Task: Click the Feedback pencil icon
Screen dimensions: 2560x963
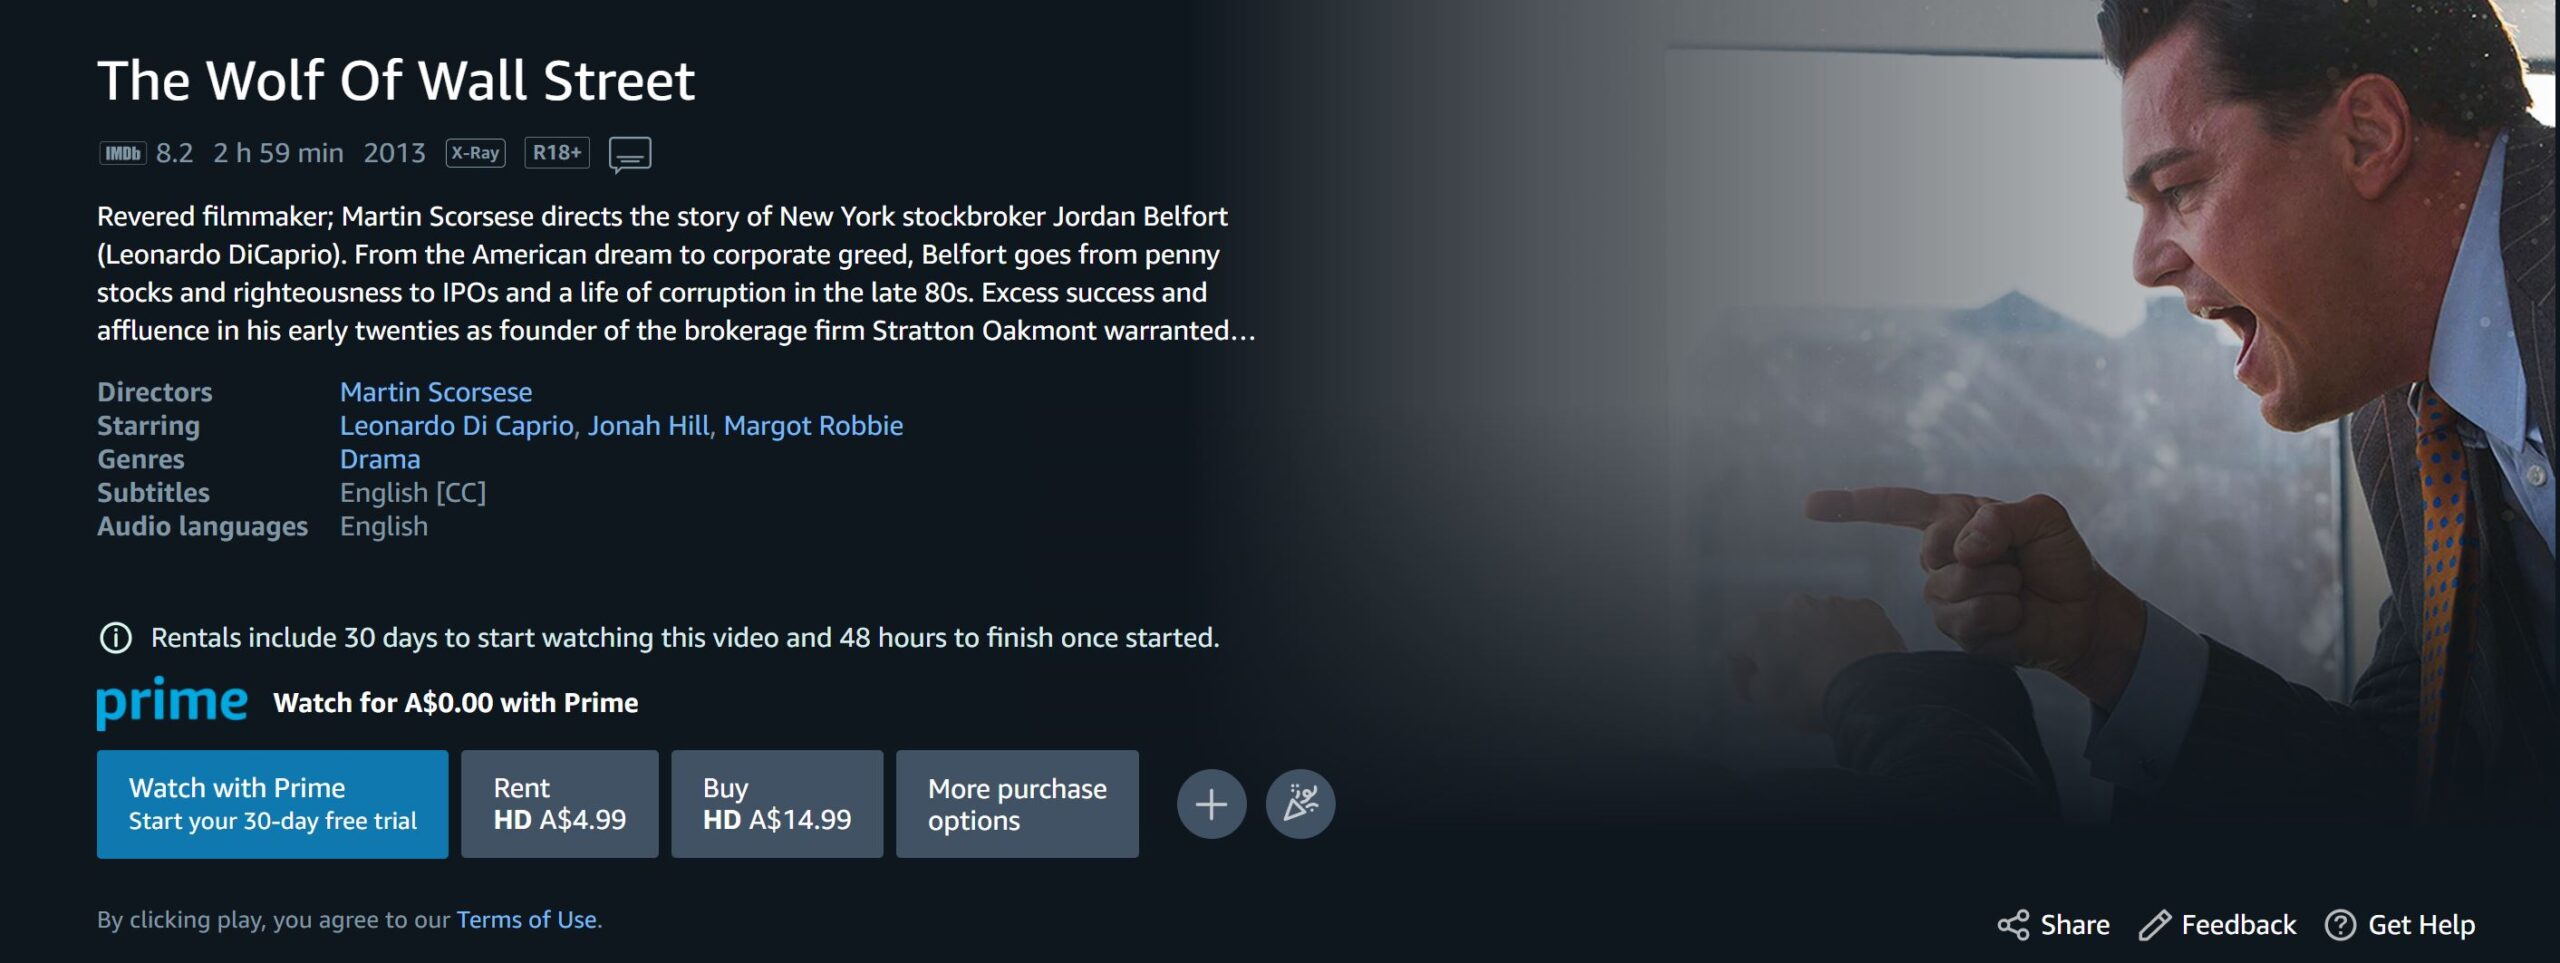Action: coord(2155,925)
